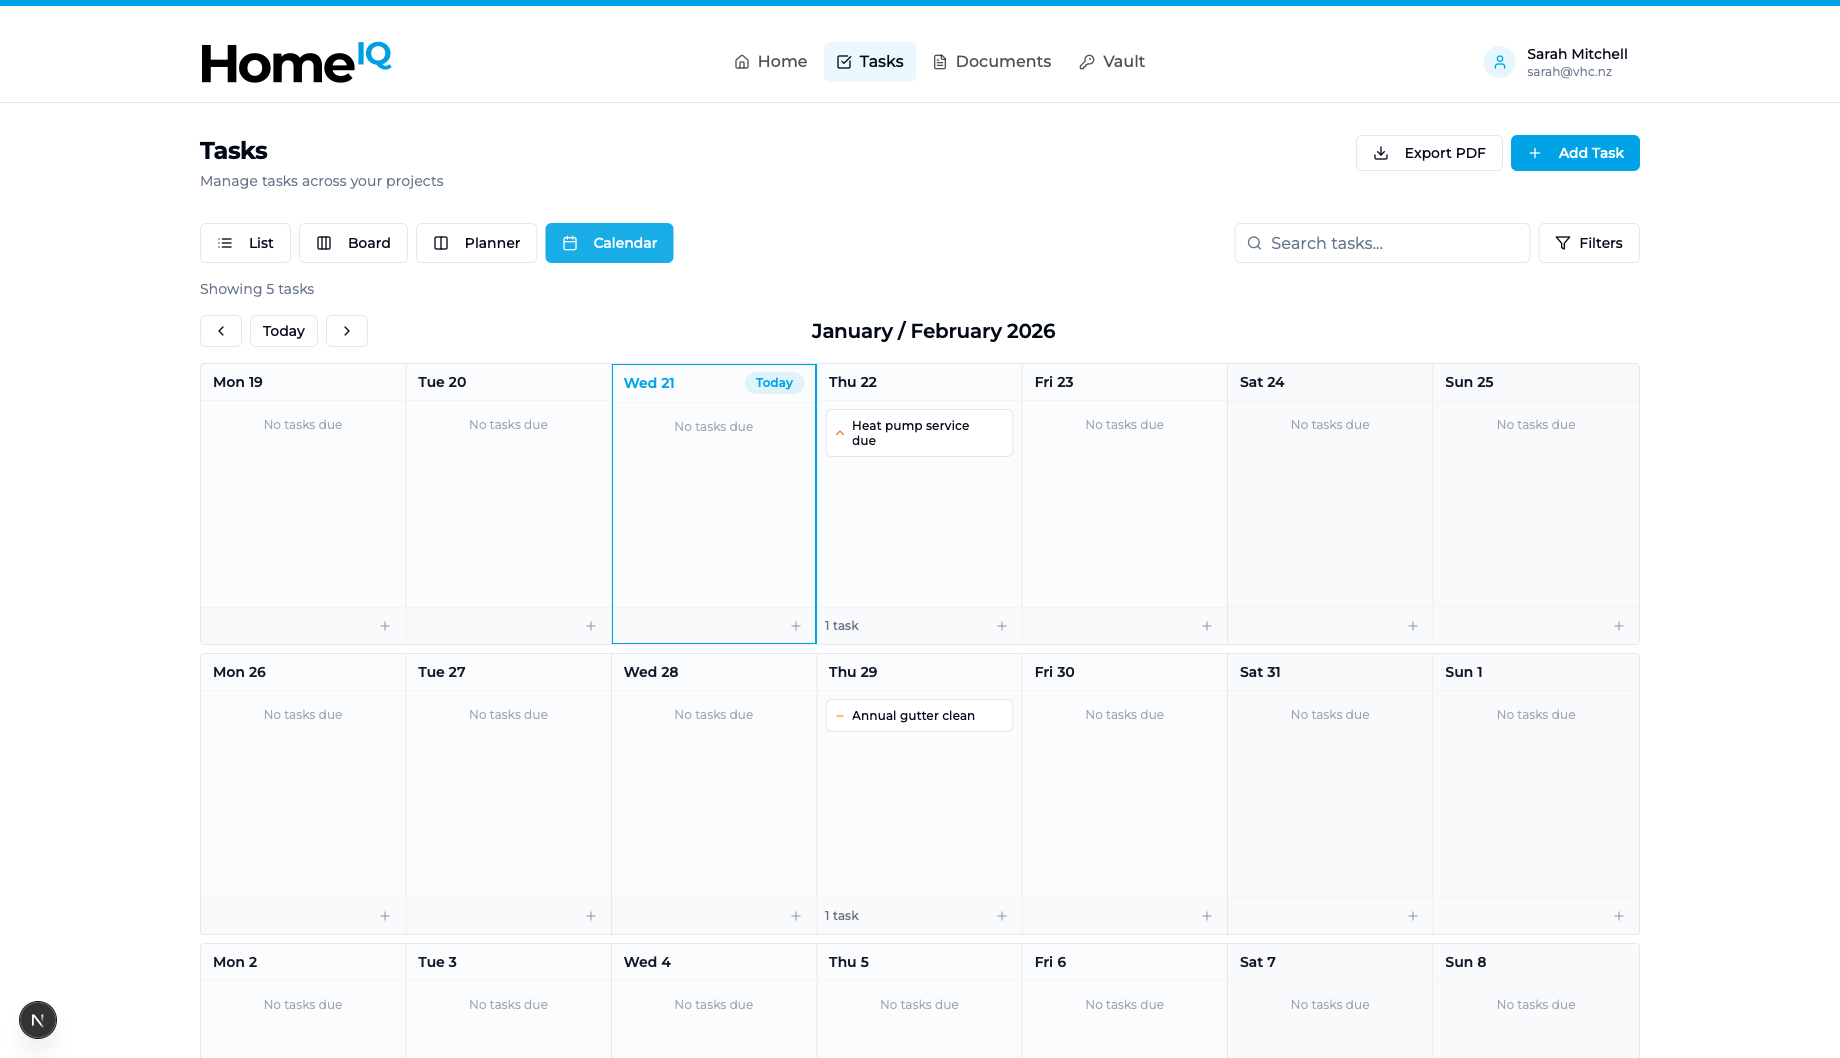Click the Export PDF button
The height and width of the screenshot is (1058, 1840).
pyautogui.click(x=1428, y=153)
